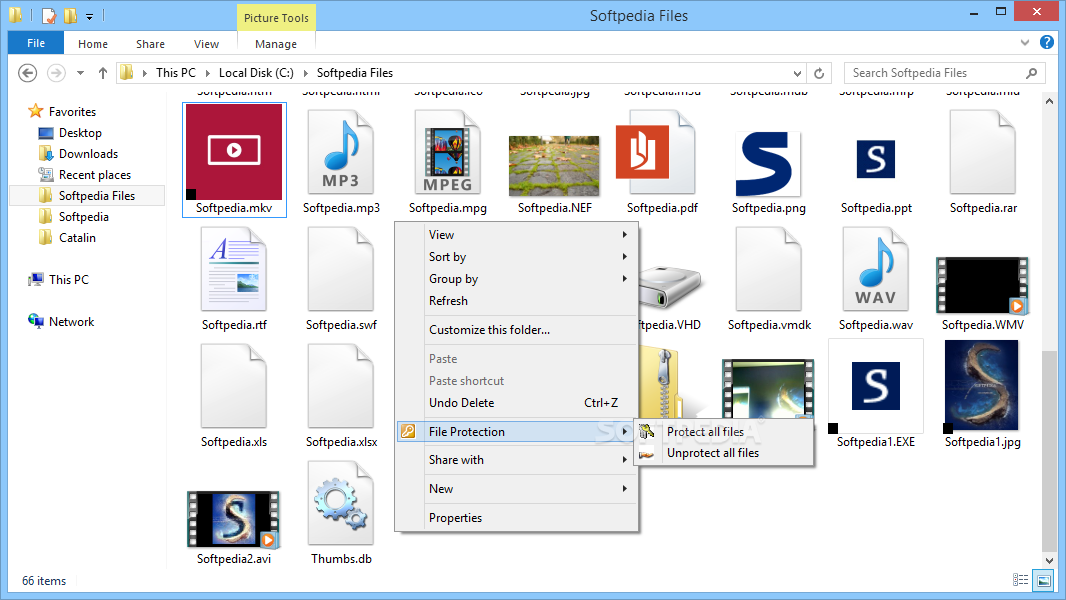
Task: Open the recent locations dropdown arrow
Action: 80,73
